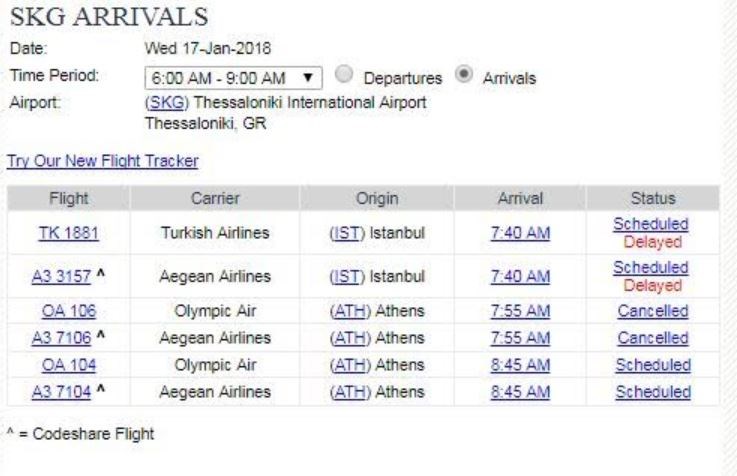Viewport: 737px width, 476px height.
Task: Open Scheduled status for TK 1881
Action: pos(652,225)
